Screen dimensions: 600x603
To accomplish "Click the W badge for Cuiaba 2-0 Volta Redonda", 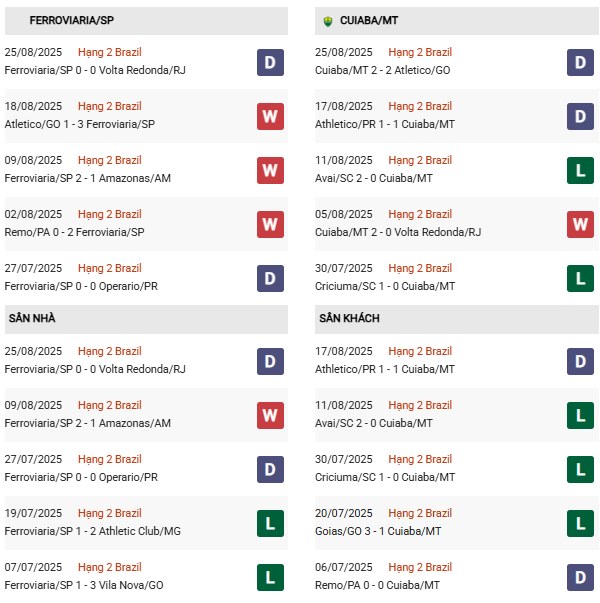I will point(581,224).
